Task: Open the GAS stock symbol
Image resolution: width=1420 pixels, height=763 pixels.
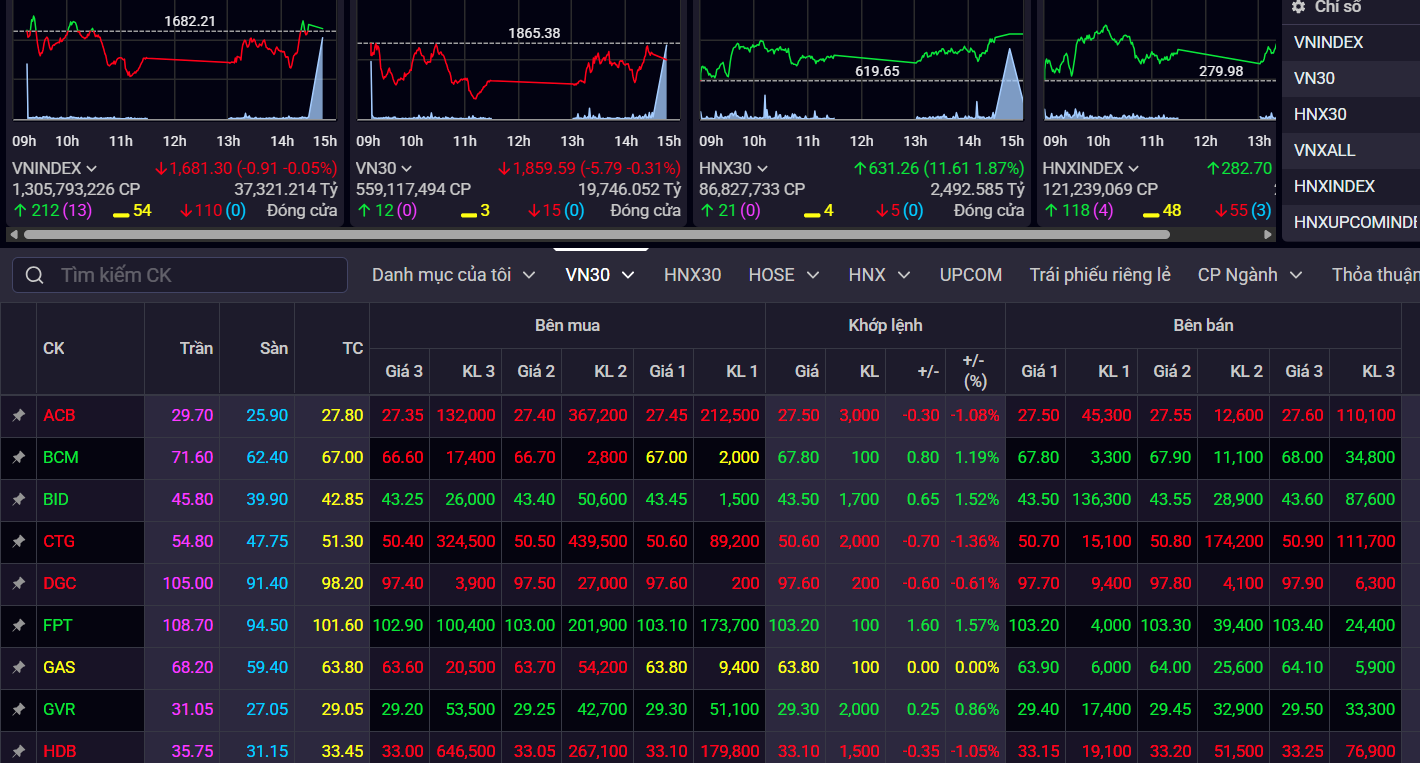Action: pos(59,667)
